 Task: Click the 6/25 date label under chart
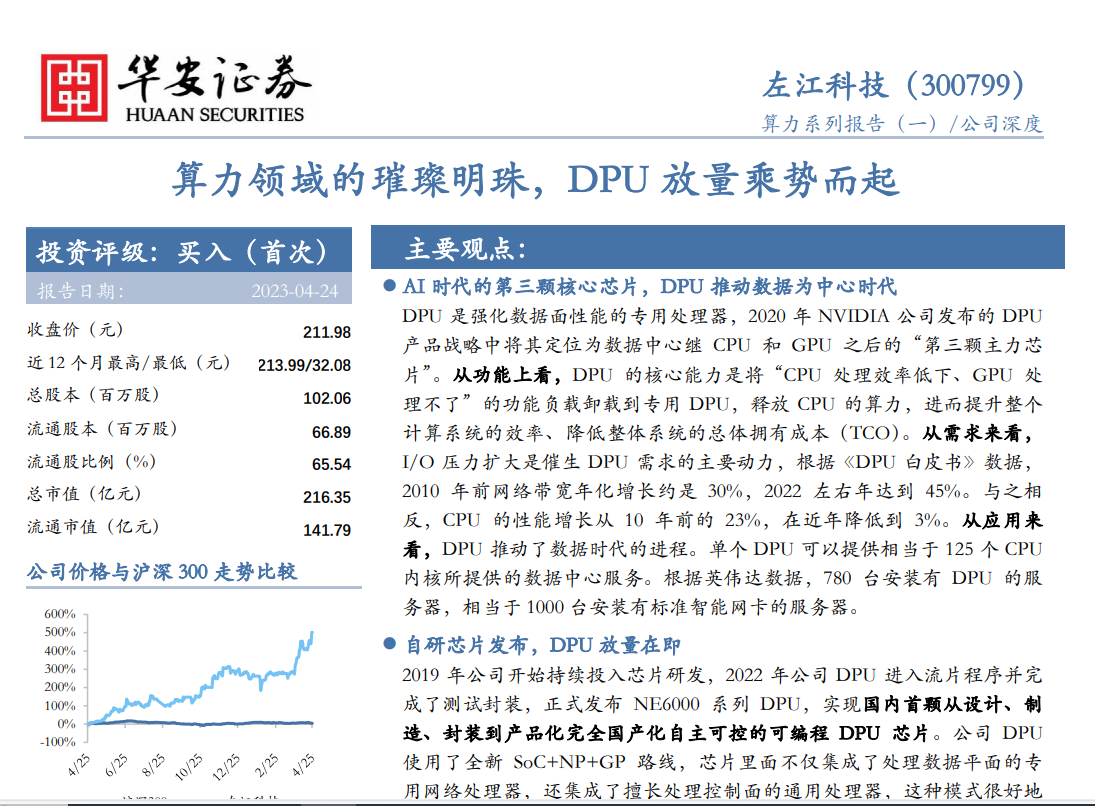(x=116, y=765)
